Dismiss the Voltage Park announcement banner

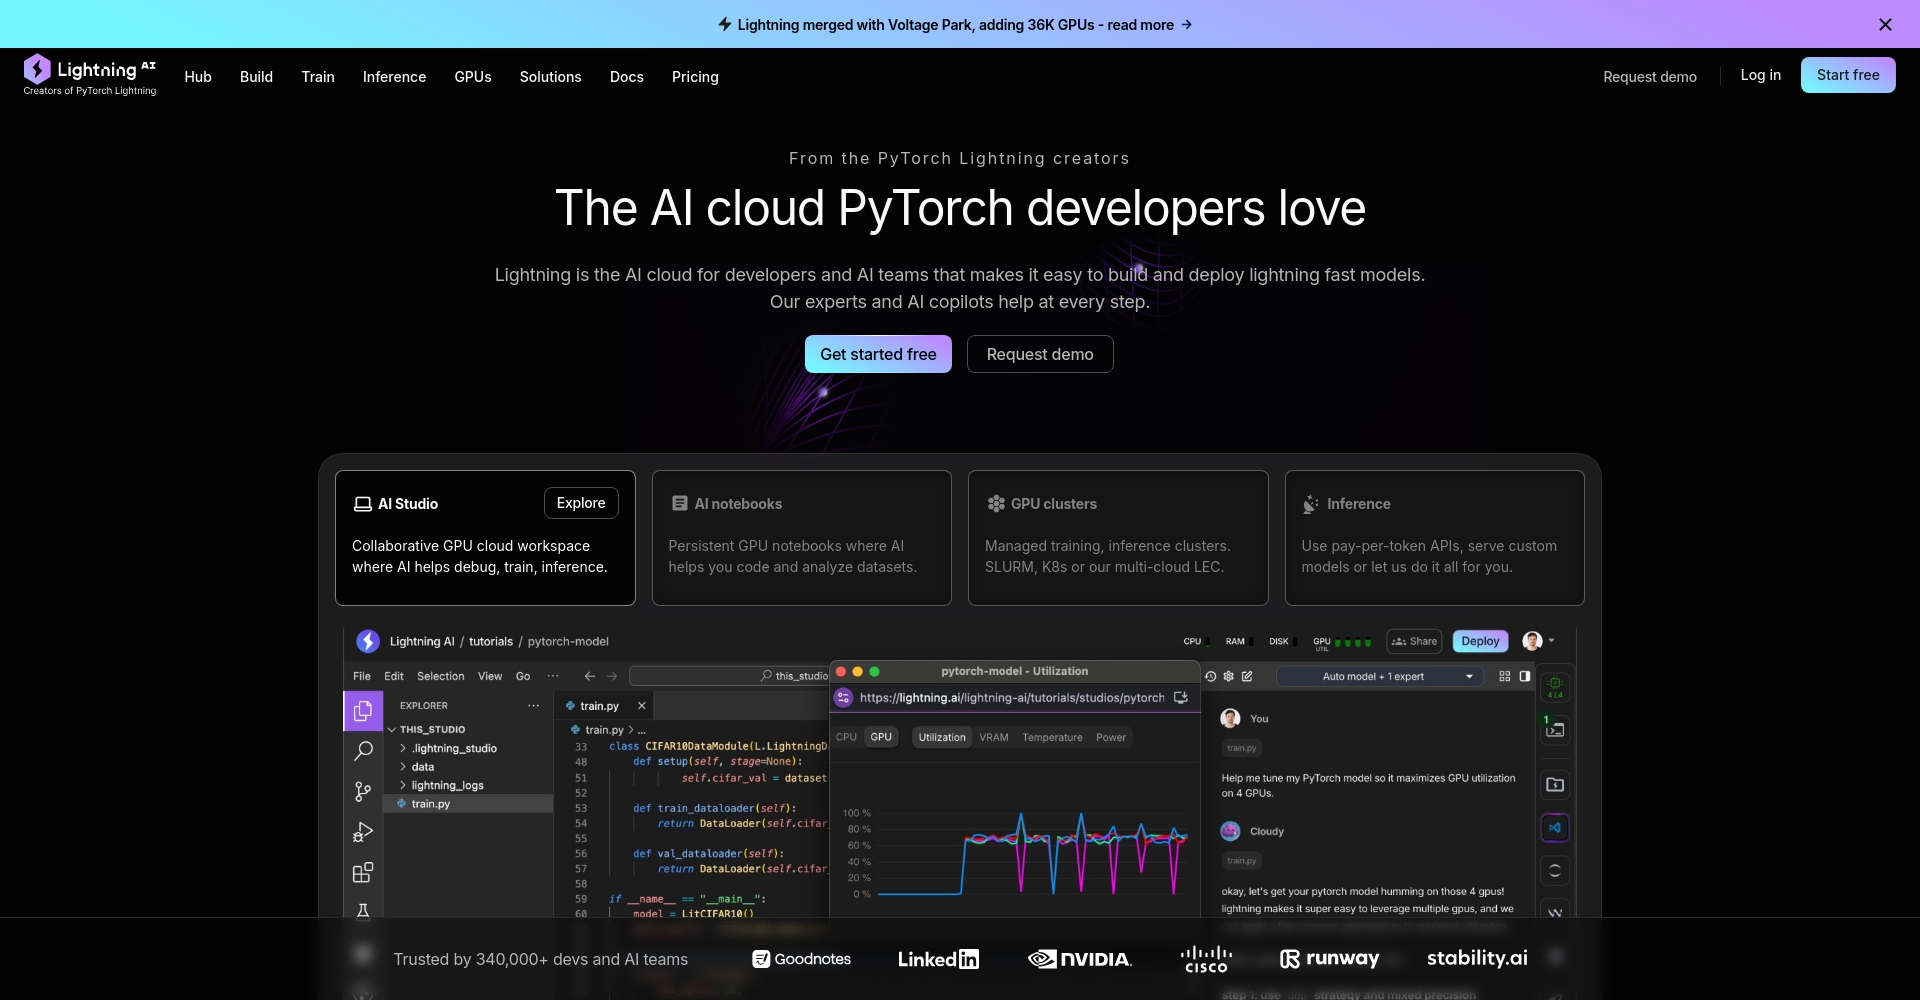(x=1885, y=25)
